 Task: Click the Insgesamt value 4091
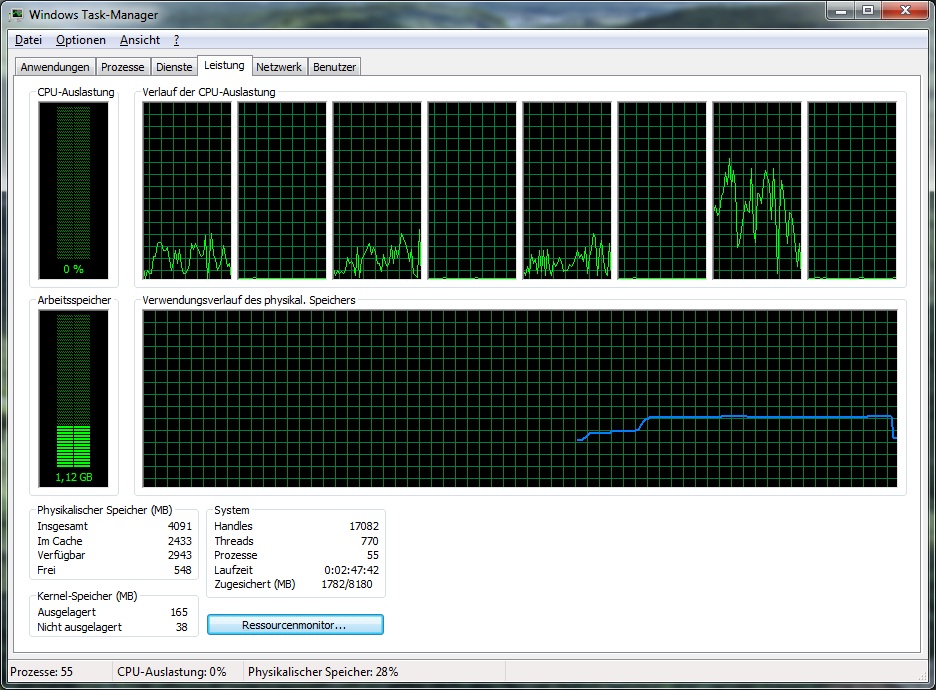click(180, 526)
